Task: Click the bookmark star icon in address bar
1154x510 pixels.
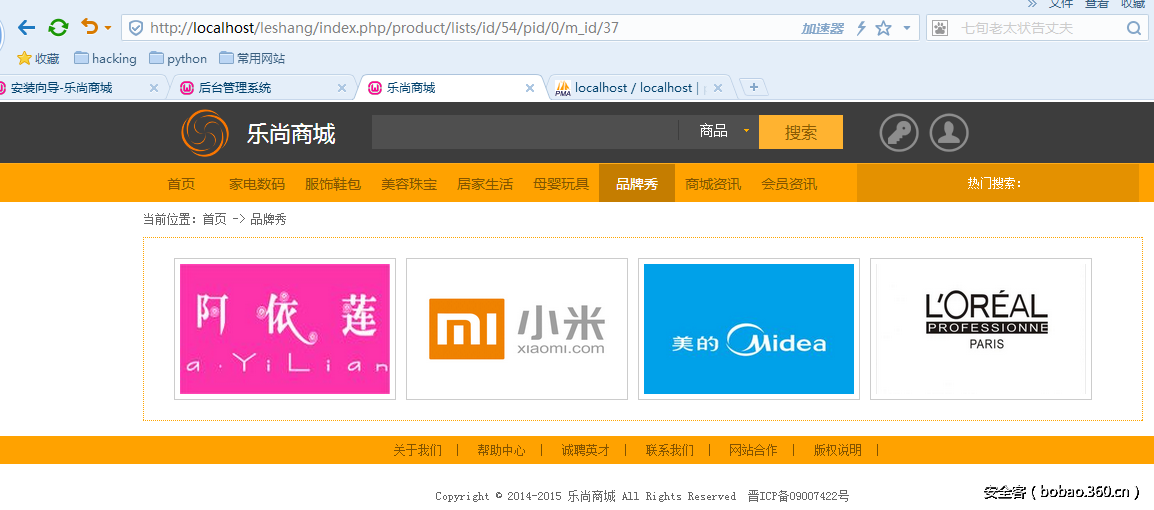Action: pos(883,28)
